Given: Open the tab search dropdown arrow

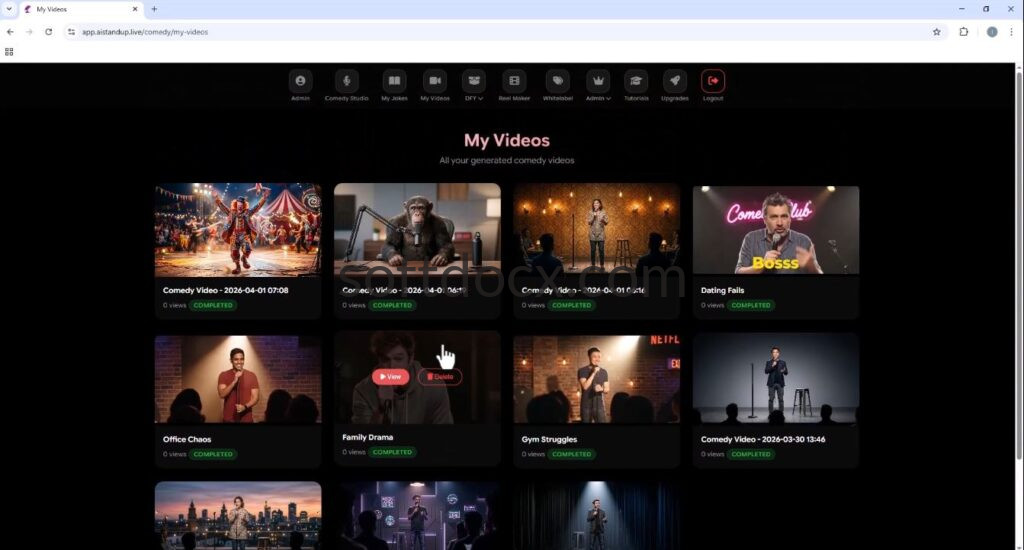Looking at the screenshot, I should 9,9.
